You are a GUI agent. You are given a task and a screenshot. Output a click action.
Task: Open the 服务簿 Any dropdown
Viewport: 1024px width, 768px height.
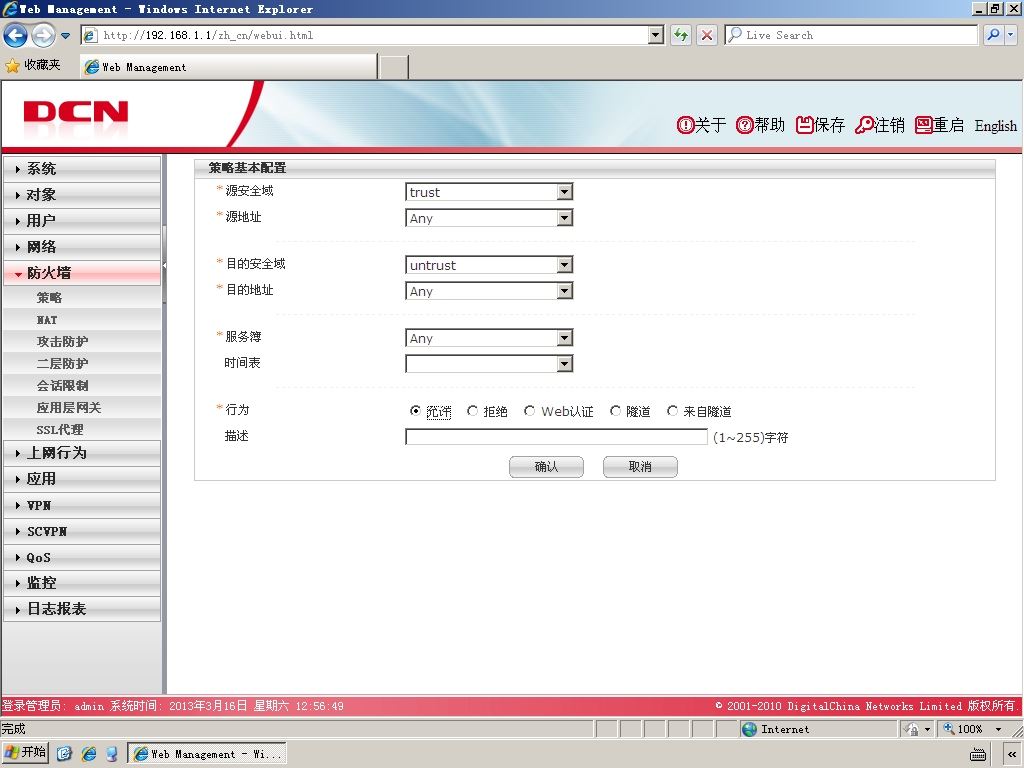coord(489,338)
